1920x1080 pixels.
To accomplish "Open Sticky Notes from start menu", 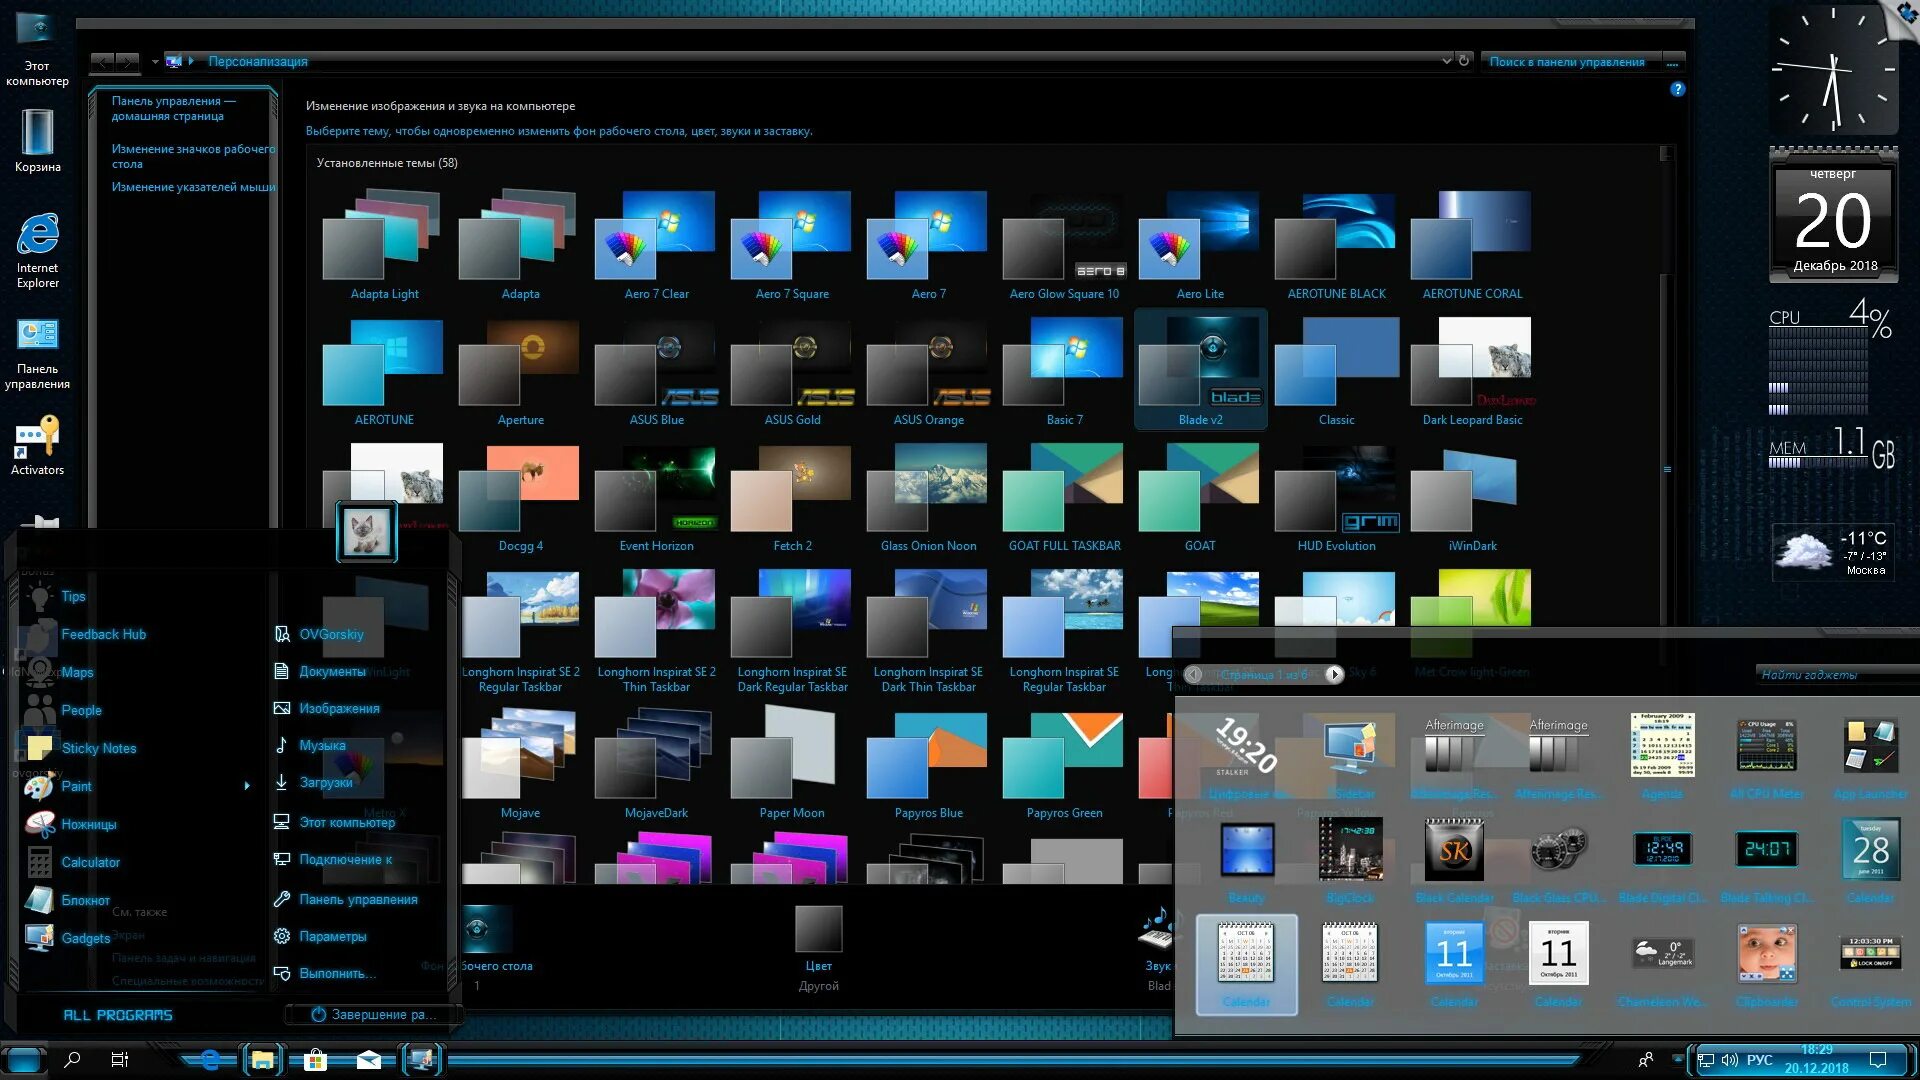I will (x=97, y=748).
